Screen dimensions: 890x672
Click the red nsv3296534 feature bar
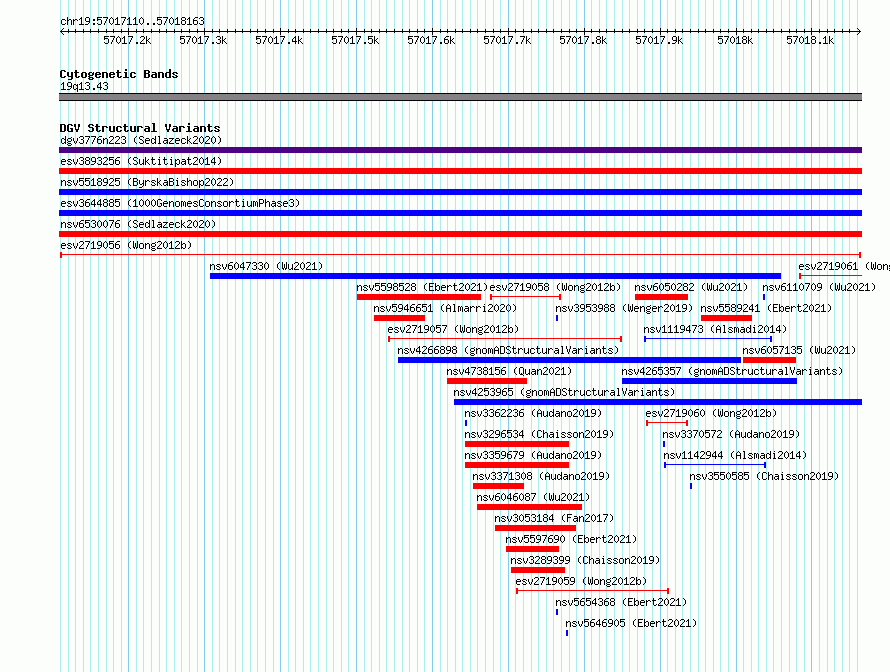(x=517, y=444)
